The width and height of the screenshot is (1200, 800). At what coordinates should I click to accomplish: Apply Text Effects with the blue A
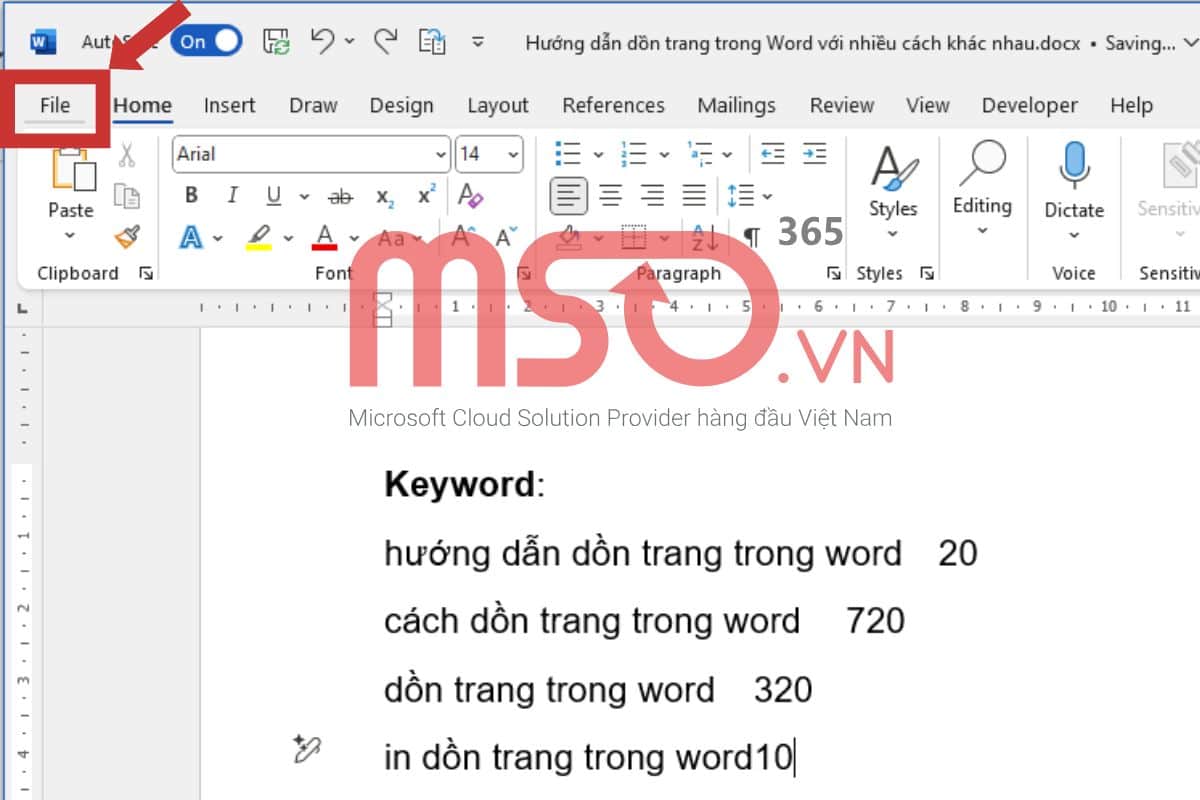pos(190,238)
